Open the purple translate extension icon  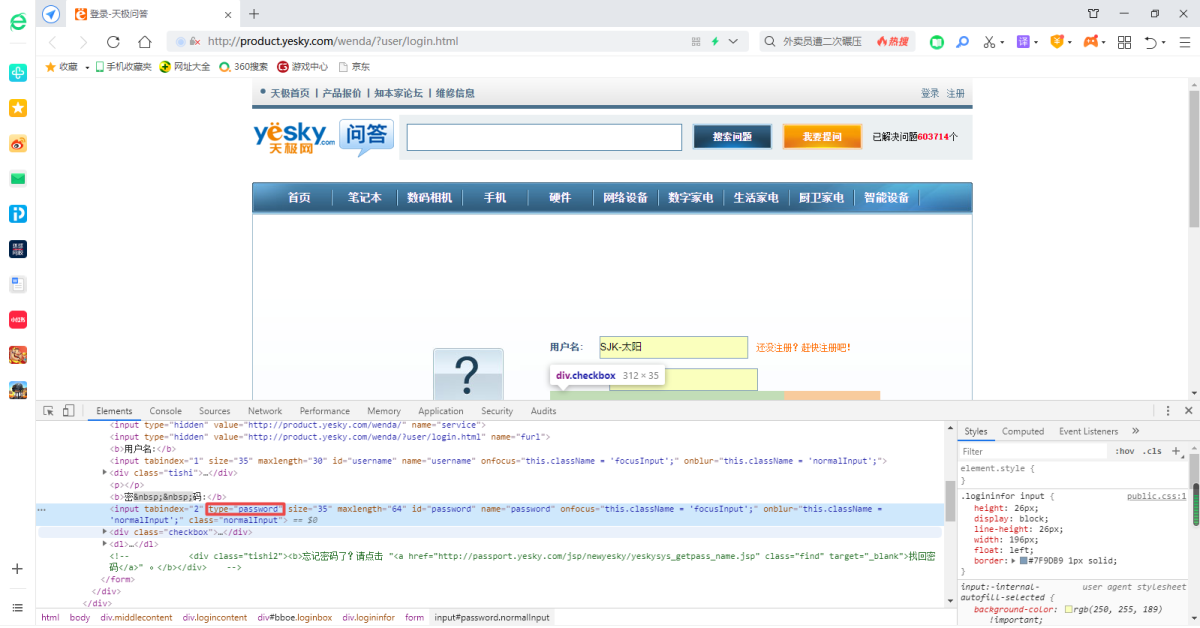1022,42
